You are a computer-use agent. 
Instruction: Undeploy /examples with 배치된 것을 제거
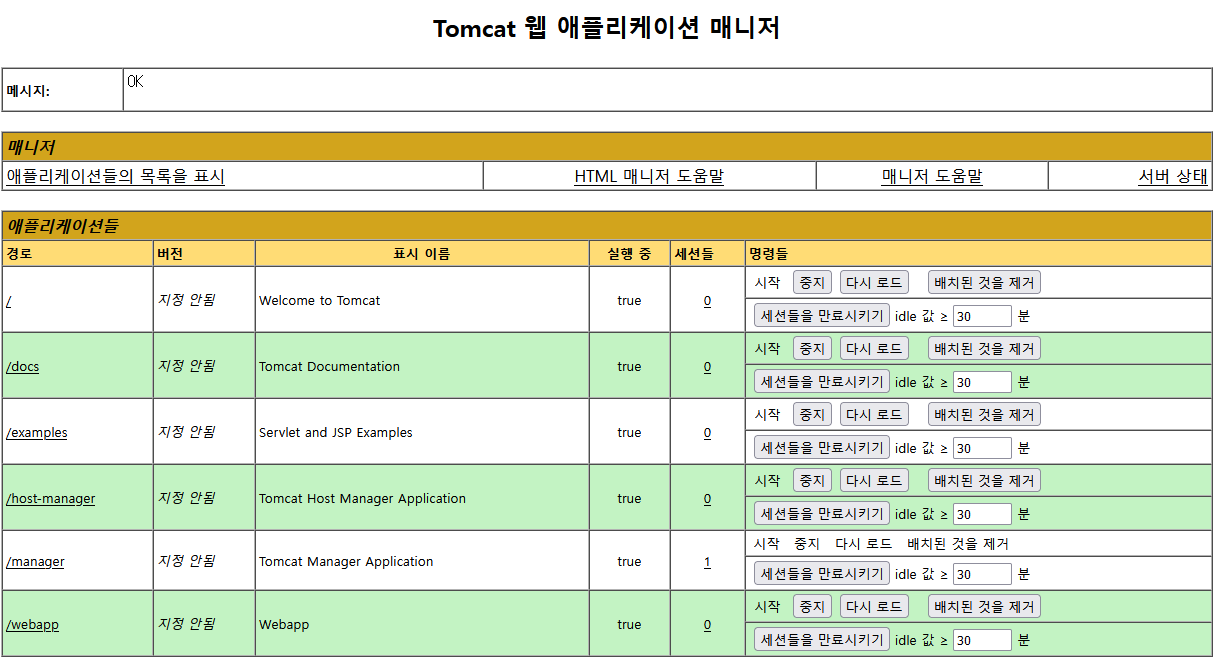985,415
